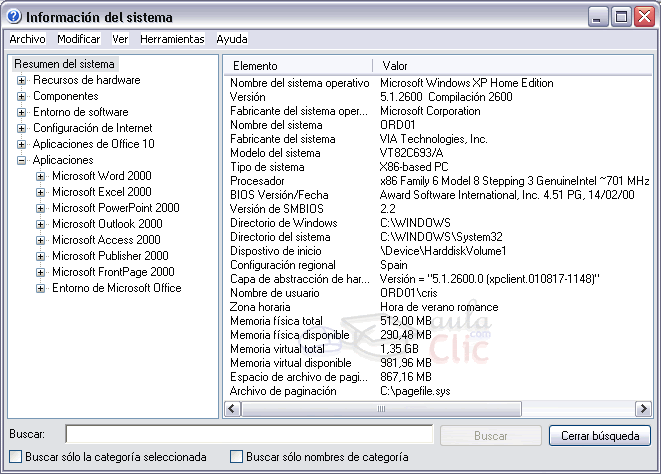The image size is (661, 474).
Task: Select Memoria física total row
Action: (x=438, y=321)
